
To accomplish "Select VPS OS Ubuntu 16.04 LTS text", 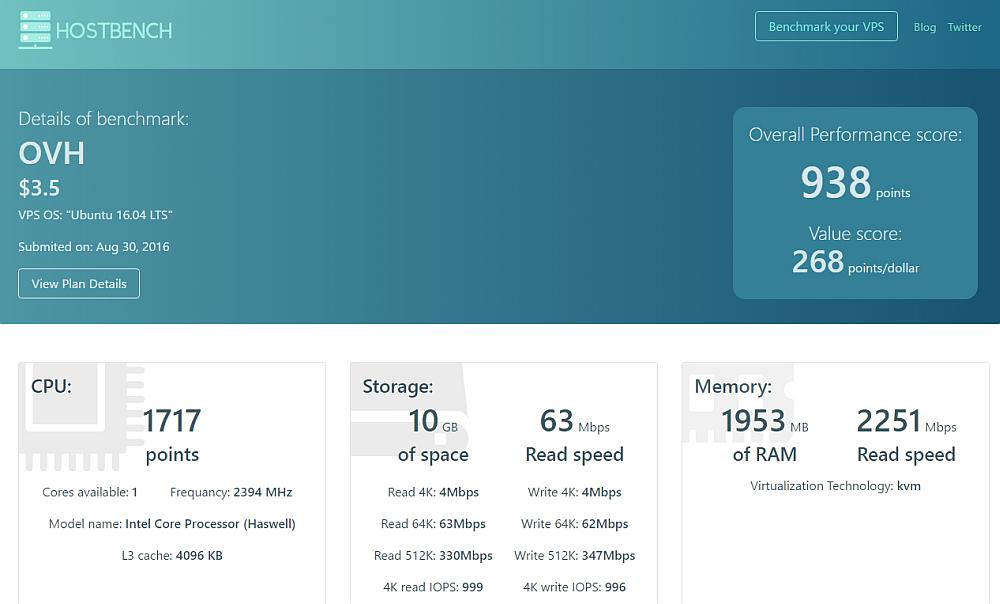I will coord(96,215).
